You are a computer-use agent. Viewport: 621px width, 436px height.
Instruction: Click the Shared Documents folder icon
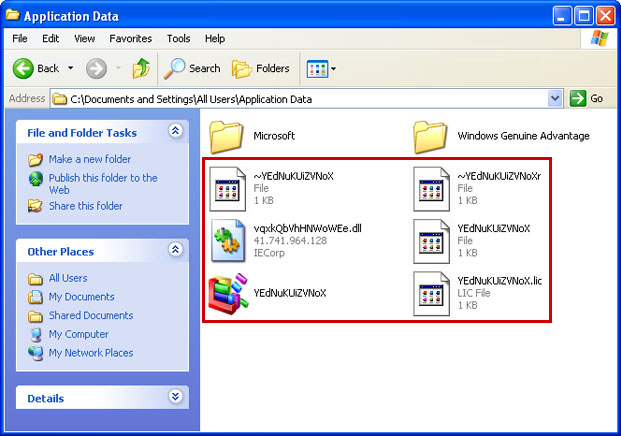pyautogui.click(x=35, y=316)
